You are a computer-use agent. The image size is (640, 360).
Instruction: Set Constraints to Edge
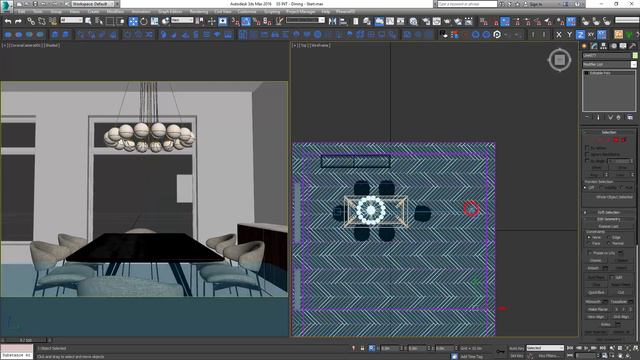click(x=609, y=237)
